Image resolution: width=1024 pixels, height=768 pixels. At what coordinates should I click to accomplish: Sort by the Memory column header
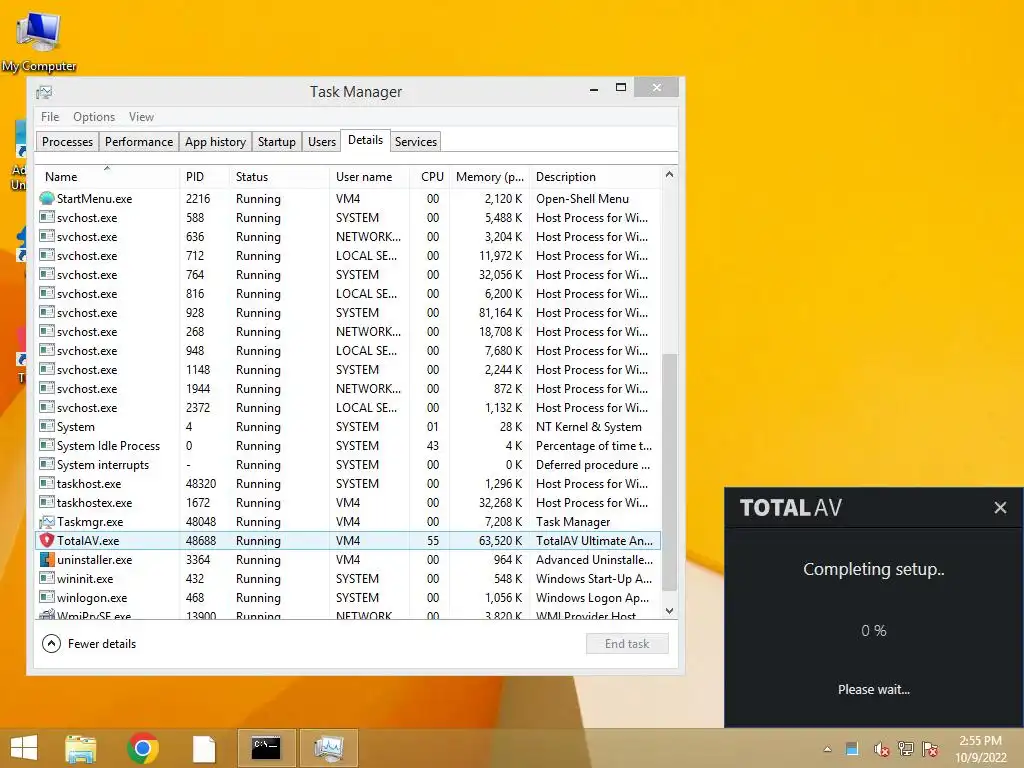[490, 177]
